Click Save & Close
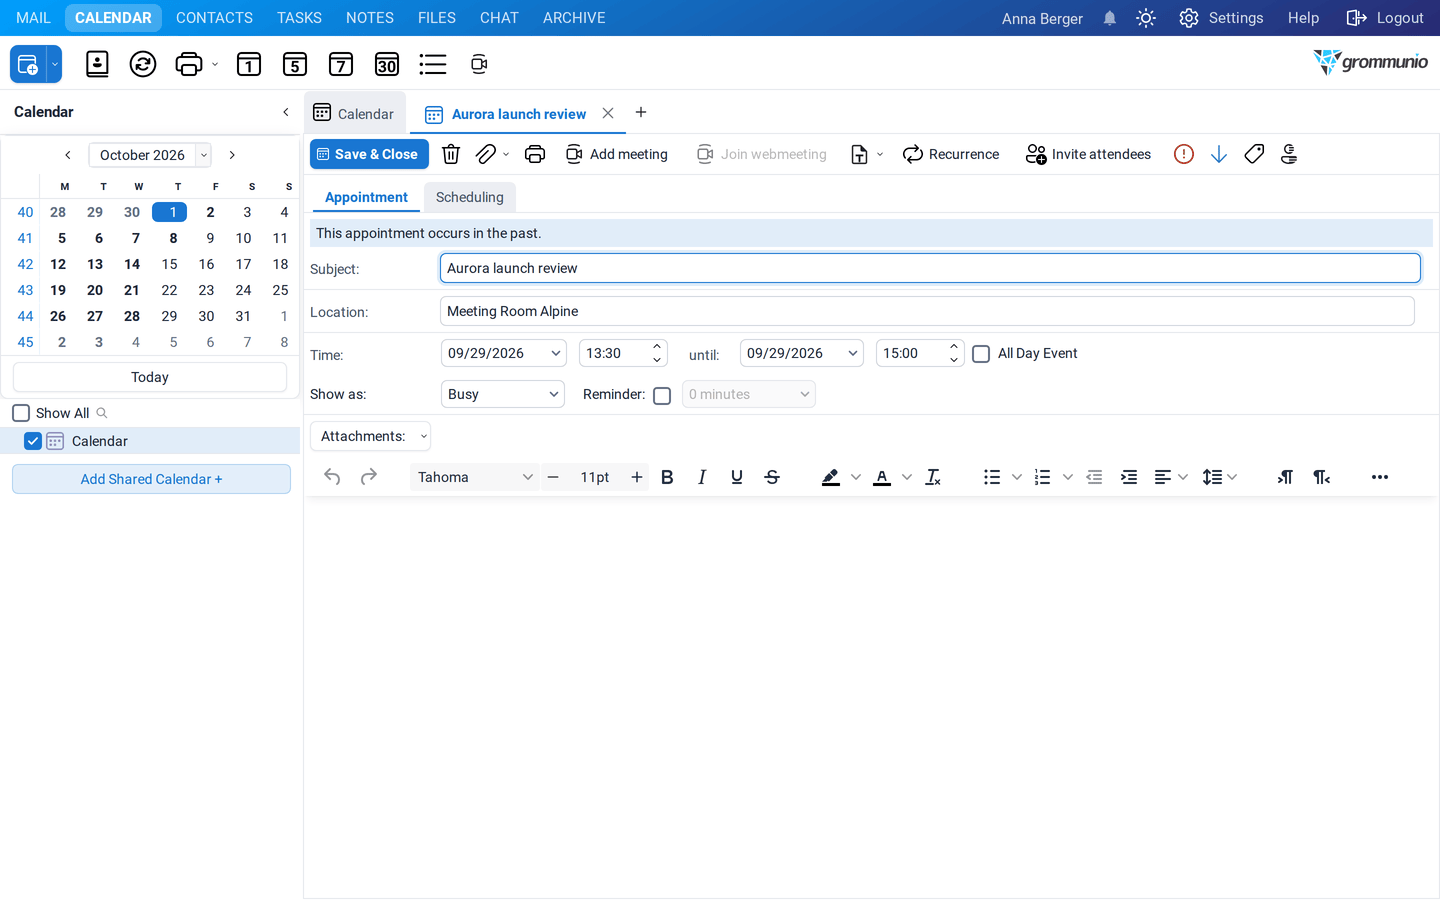This screenshot has height=900, width=1440. [369, 154]
